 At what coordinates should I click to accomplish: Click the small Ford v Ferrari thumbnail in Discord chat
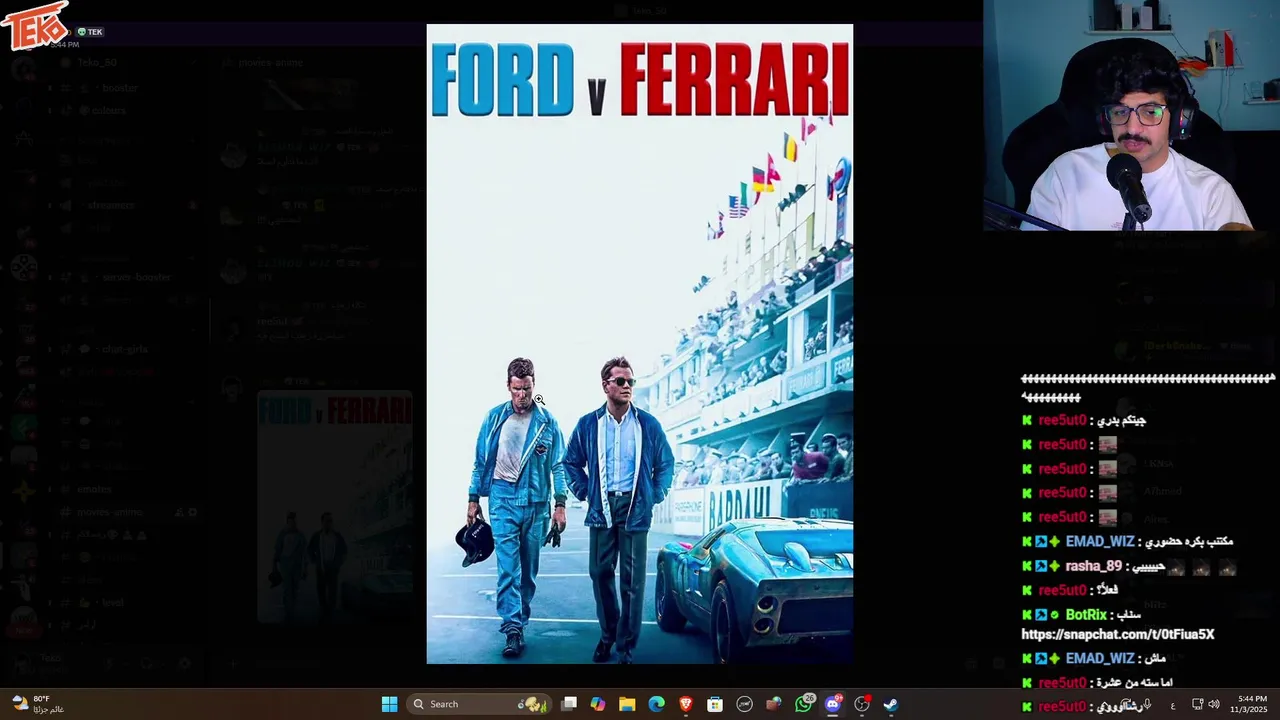click(335, 507)
